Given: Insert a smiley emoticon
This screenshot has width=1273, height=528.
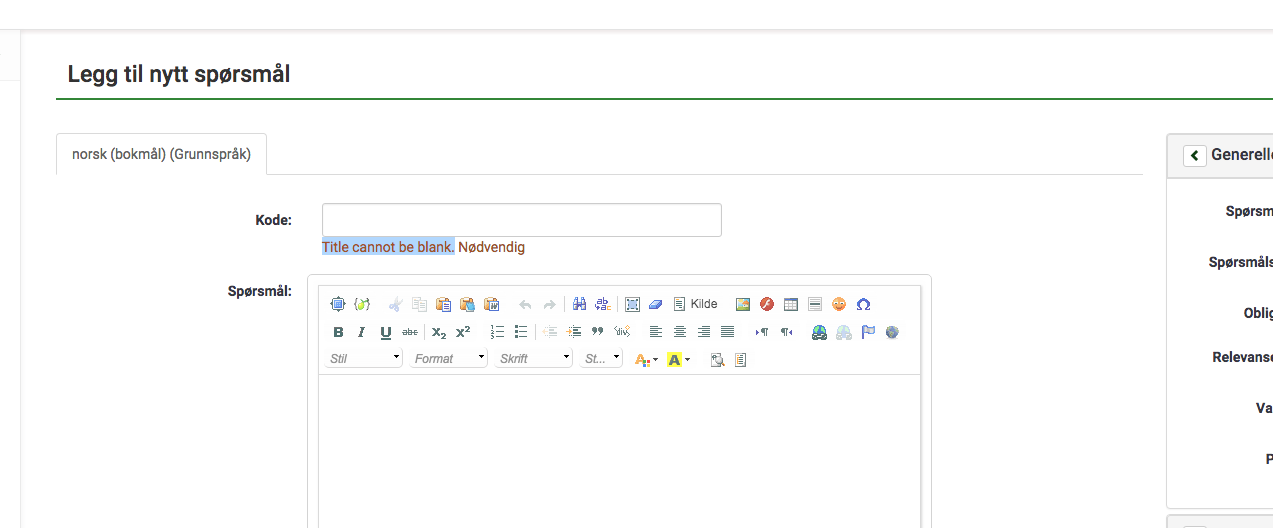Looking at the screenshot, I should (x=839, y=304).
